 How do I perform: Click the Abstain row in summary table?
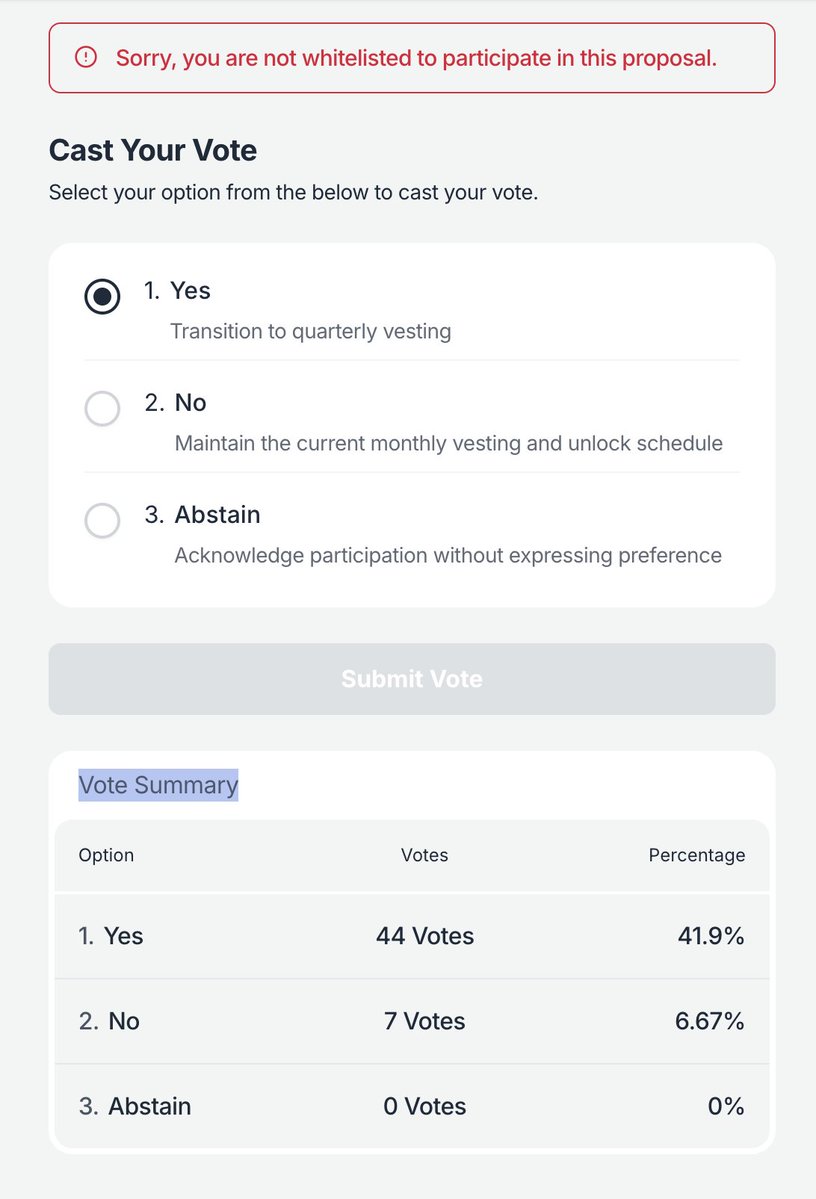[412, 1106]
